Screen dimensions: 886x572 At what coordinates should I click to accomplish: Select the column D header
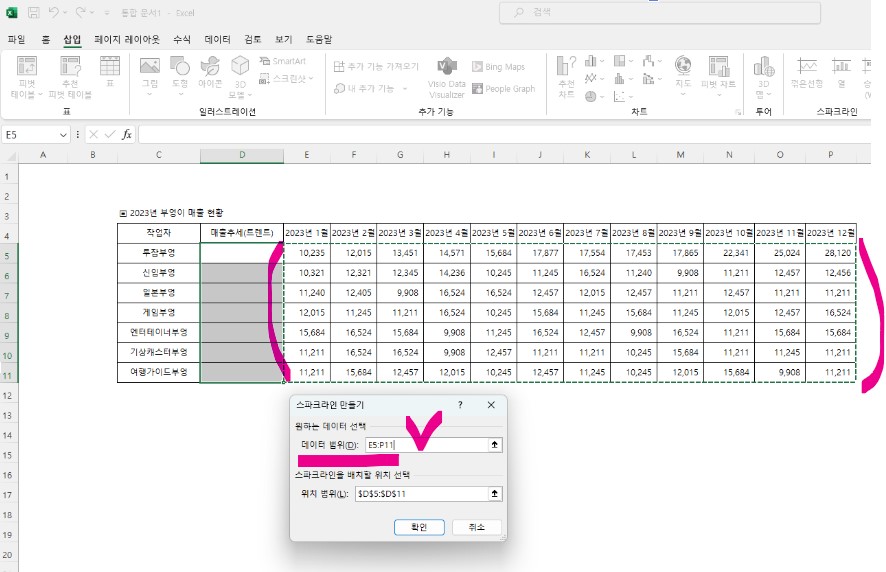coord(242,155)
